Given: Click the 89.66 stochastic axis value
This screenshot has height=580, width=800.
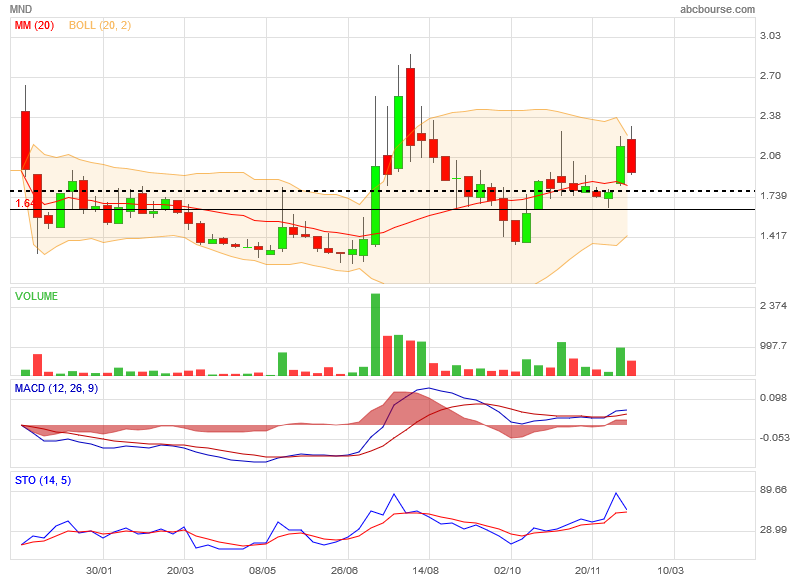Looking at the screenshot, I should 773,490.
